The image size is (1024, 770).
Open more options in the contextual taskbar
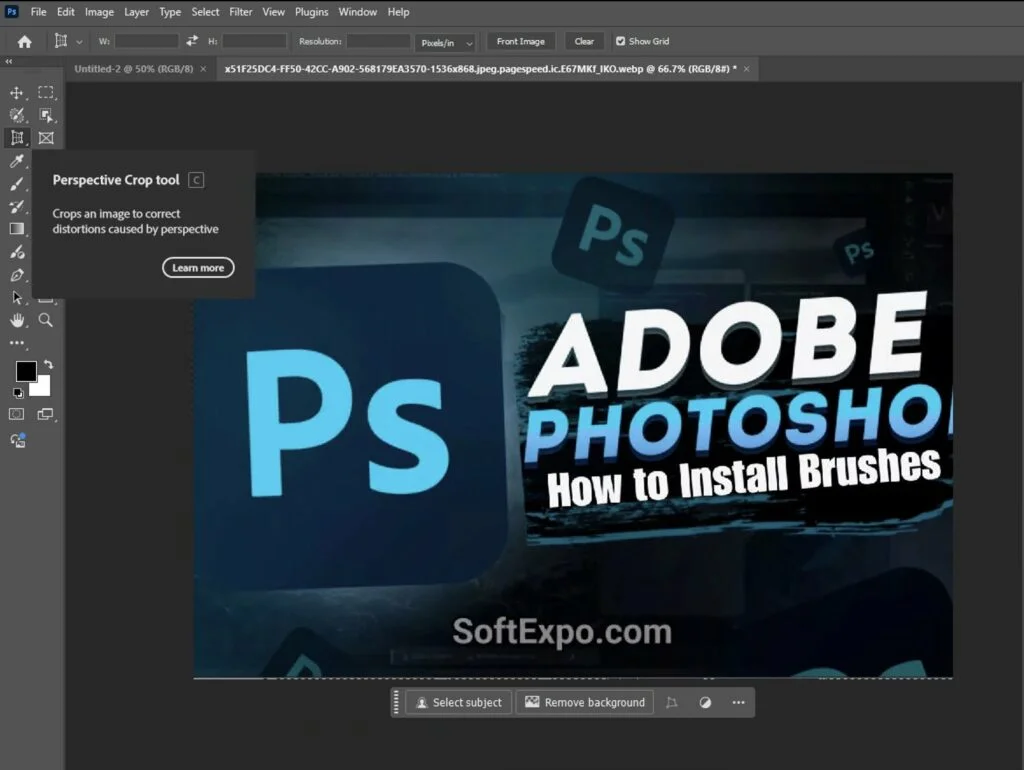(x=738, y=702)
